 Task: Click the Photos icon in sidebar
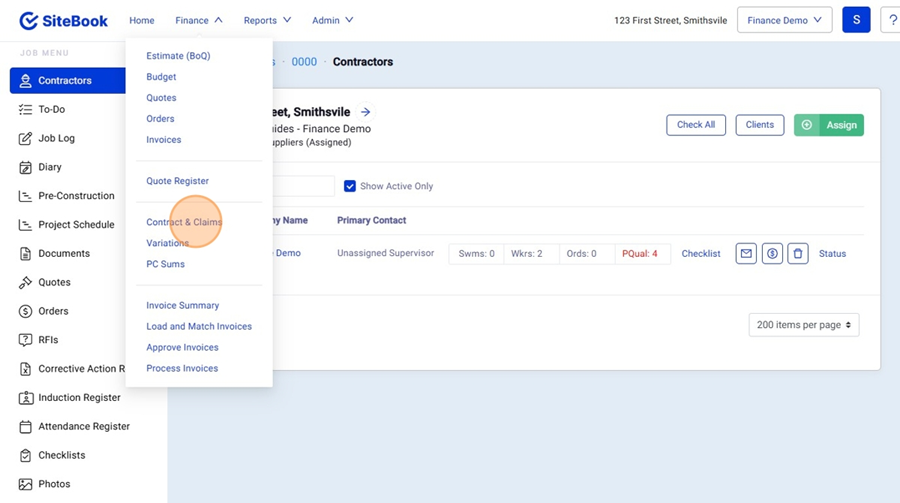[x=25, y=484]
